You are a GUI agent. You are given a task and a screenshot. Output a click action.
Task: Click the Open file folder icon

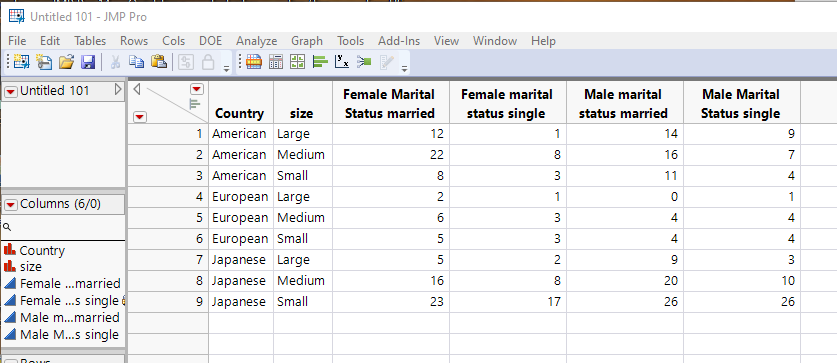click(66, 62)
